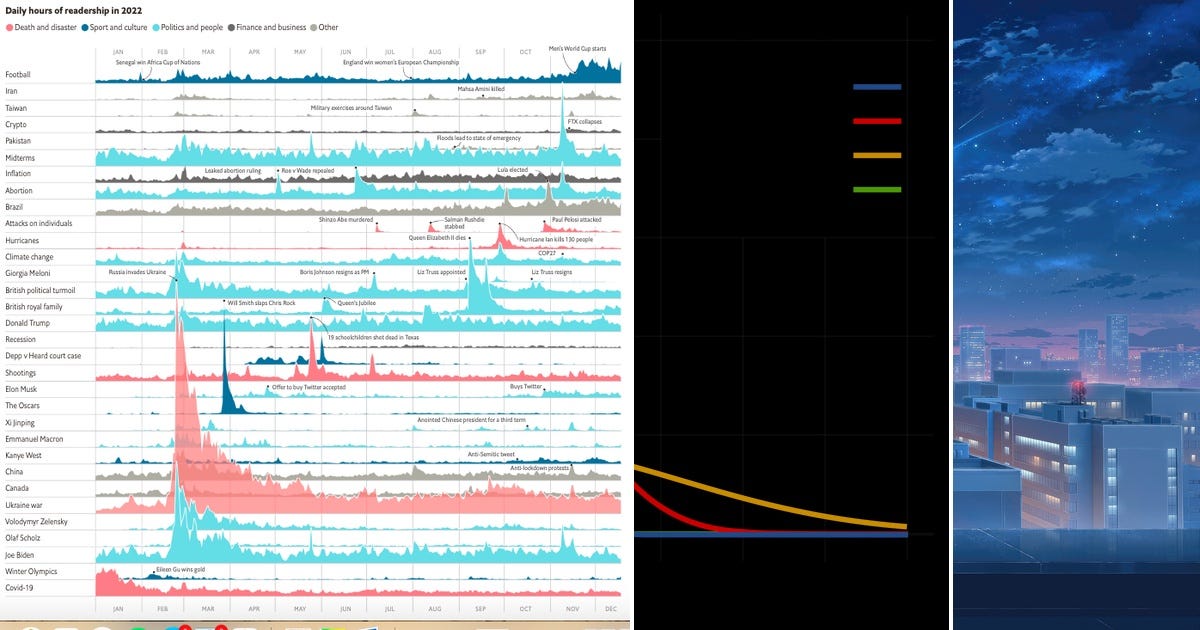Click the 'Buys Twitter' annotation

528,385
